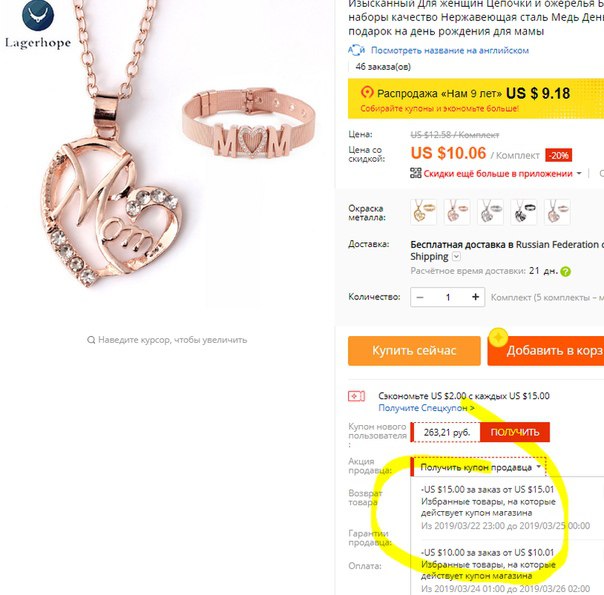Click the red coupon ticket icon

coord(356,396)
